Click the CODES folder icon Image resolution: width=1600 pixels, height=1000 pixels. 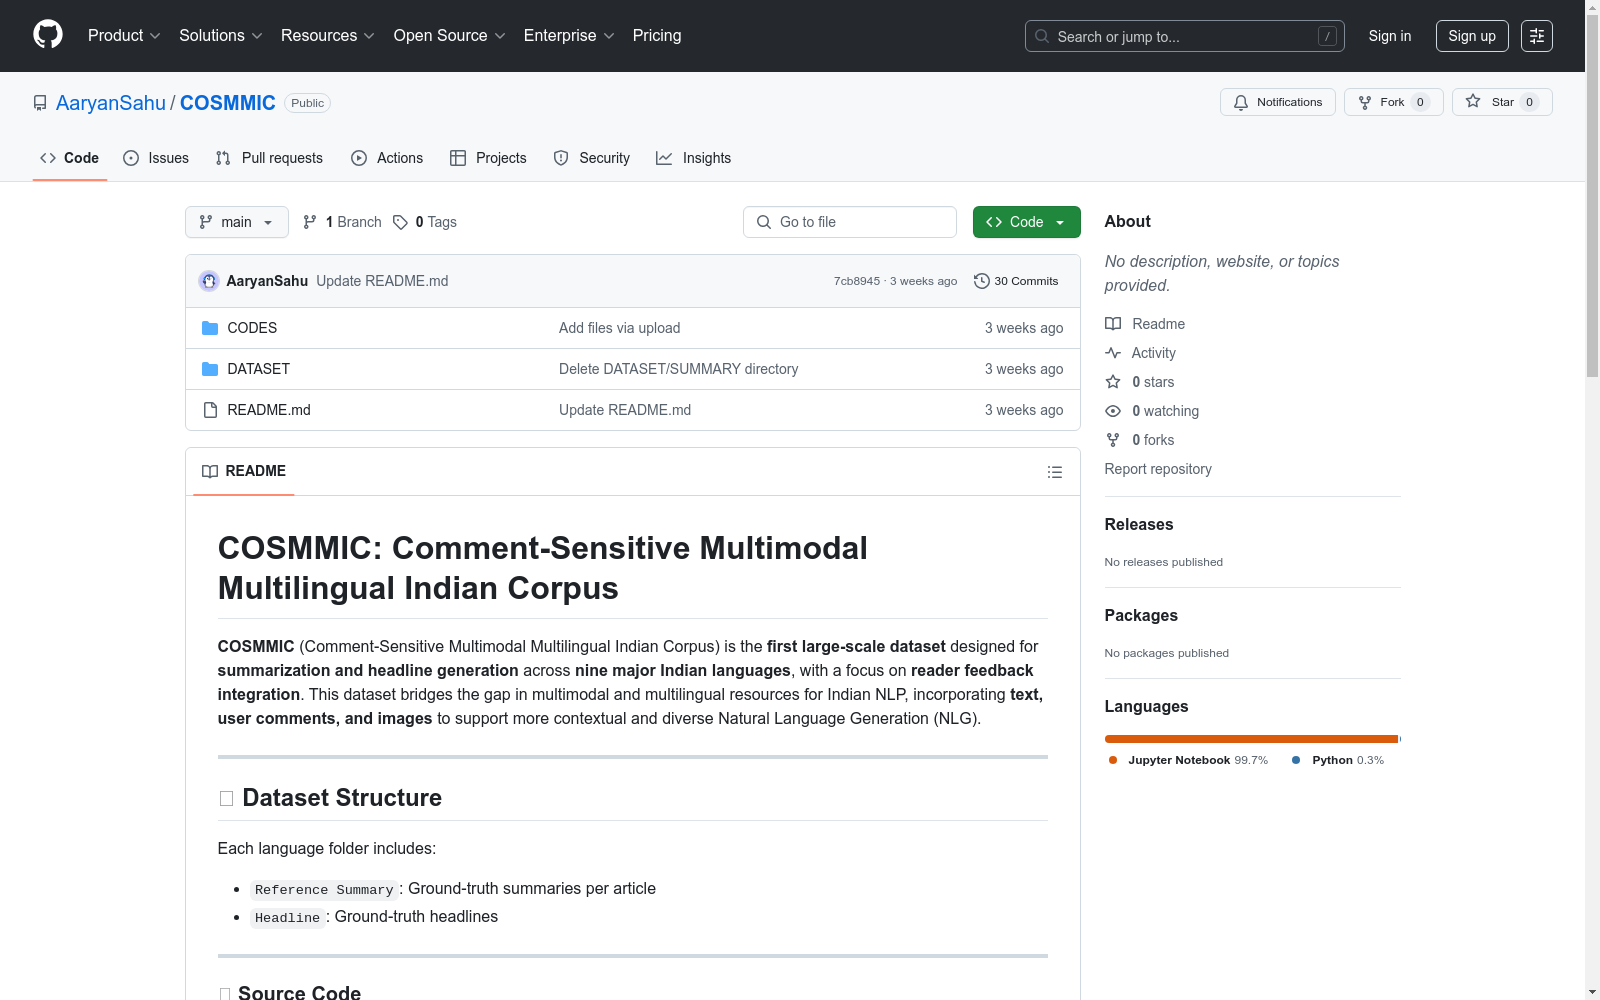pos(210,328)
